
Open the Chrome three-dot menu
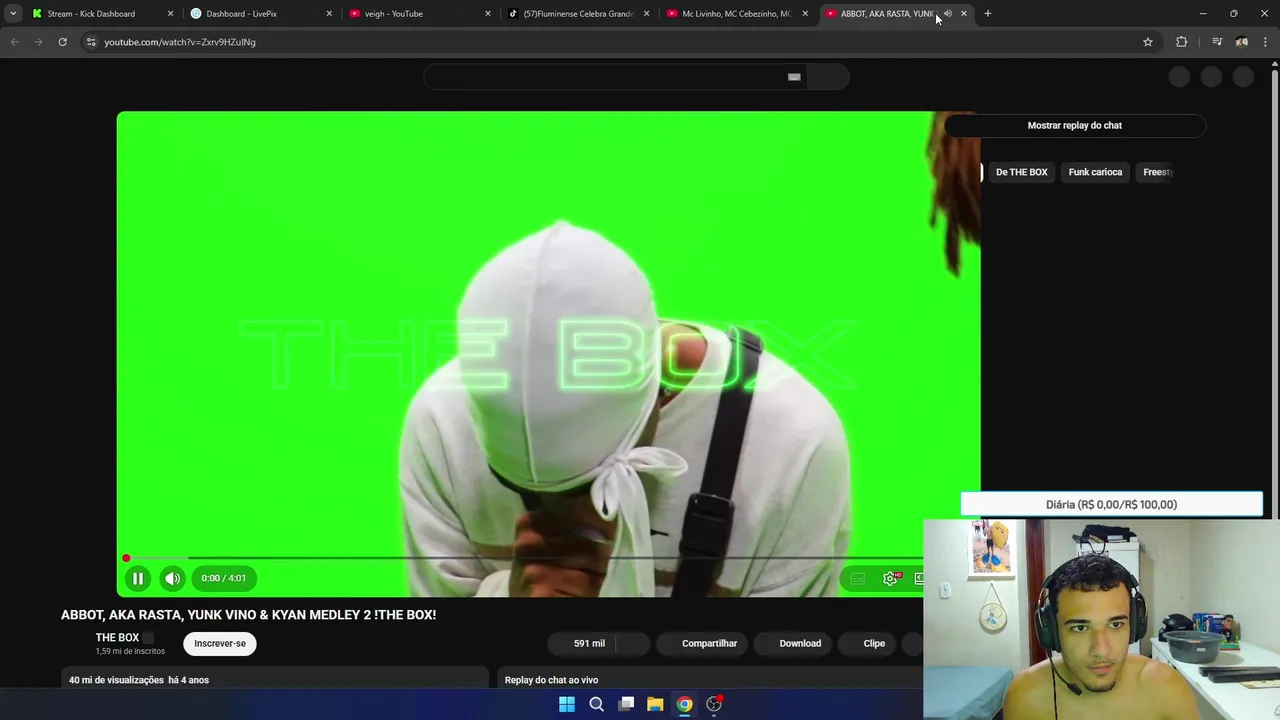(1266, 42)
